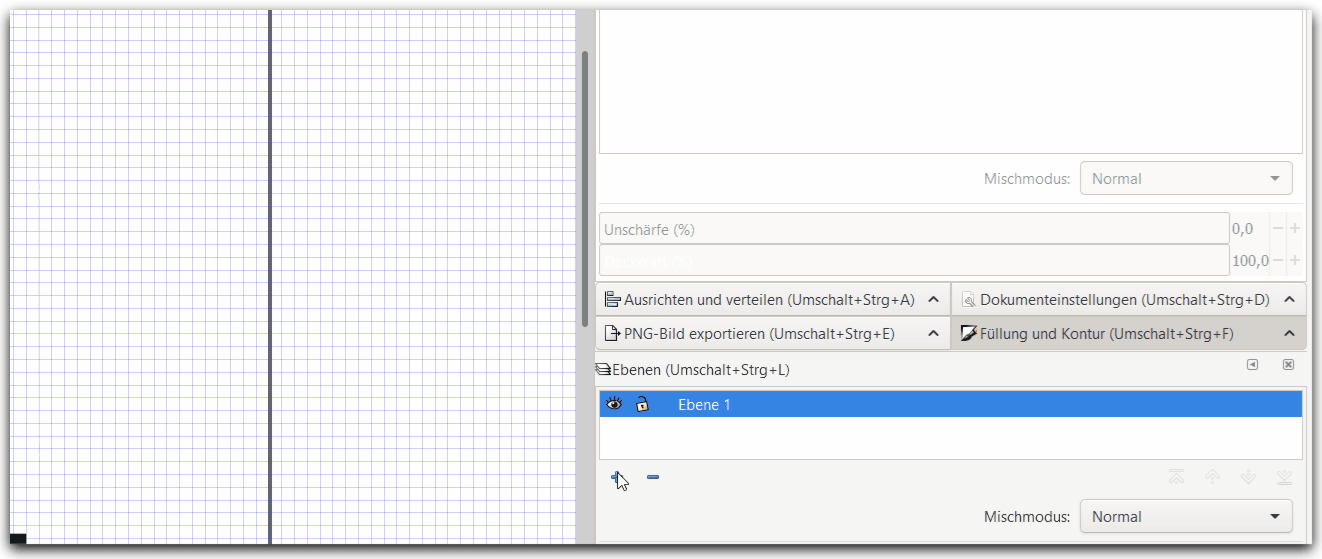Open the Mischmodus dropdown in layers panel
The width and height of the screenshot is (1322, 559).
pyautogui.click(x=1186, y=517)
